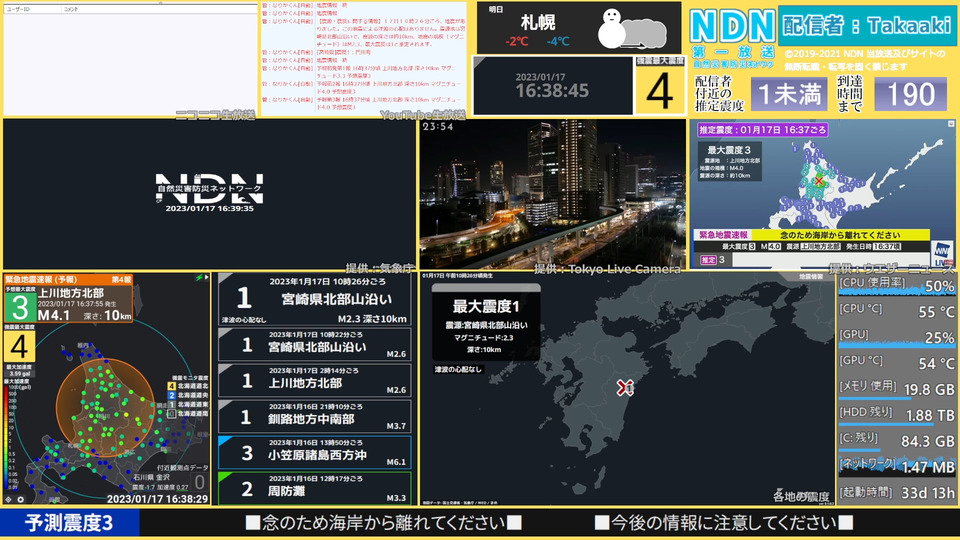
Task: Click the 190 arrival time countdown
Action: (910, 94)
